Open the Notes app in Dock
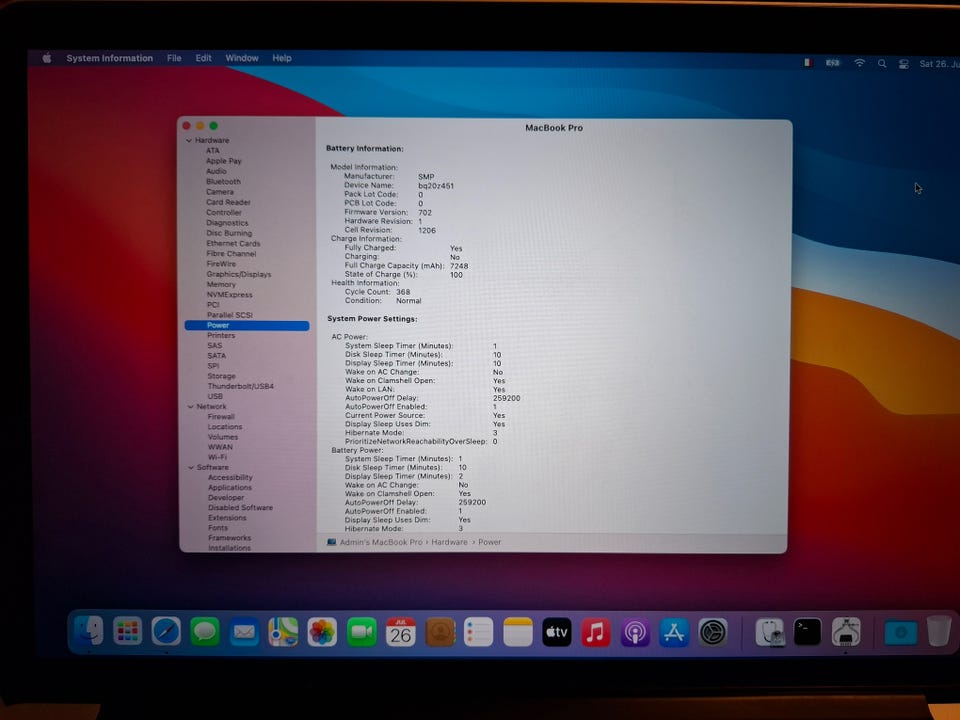This screenshot has width=960, height=720. [x=518, y=632]
